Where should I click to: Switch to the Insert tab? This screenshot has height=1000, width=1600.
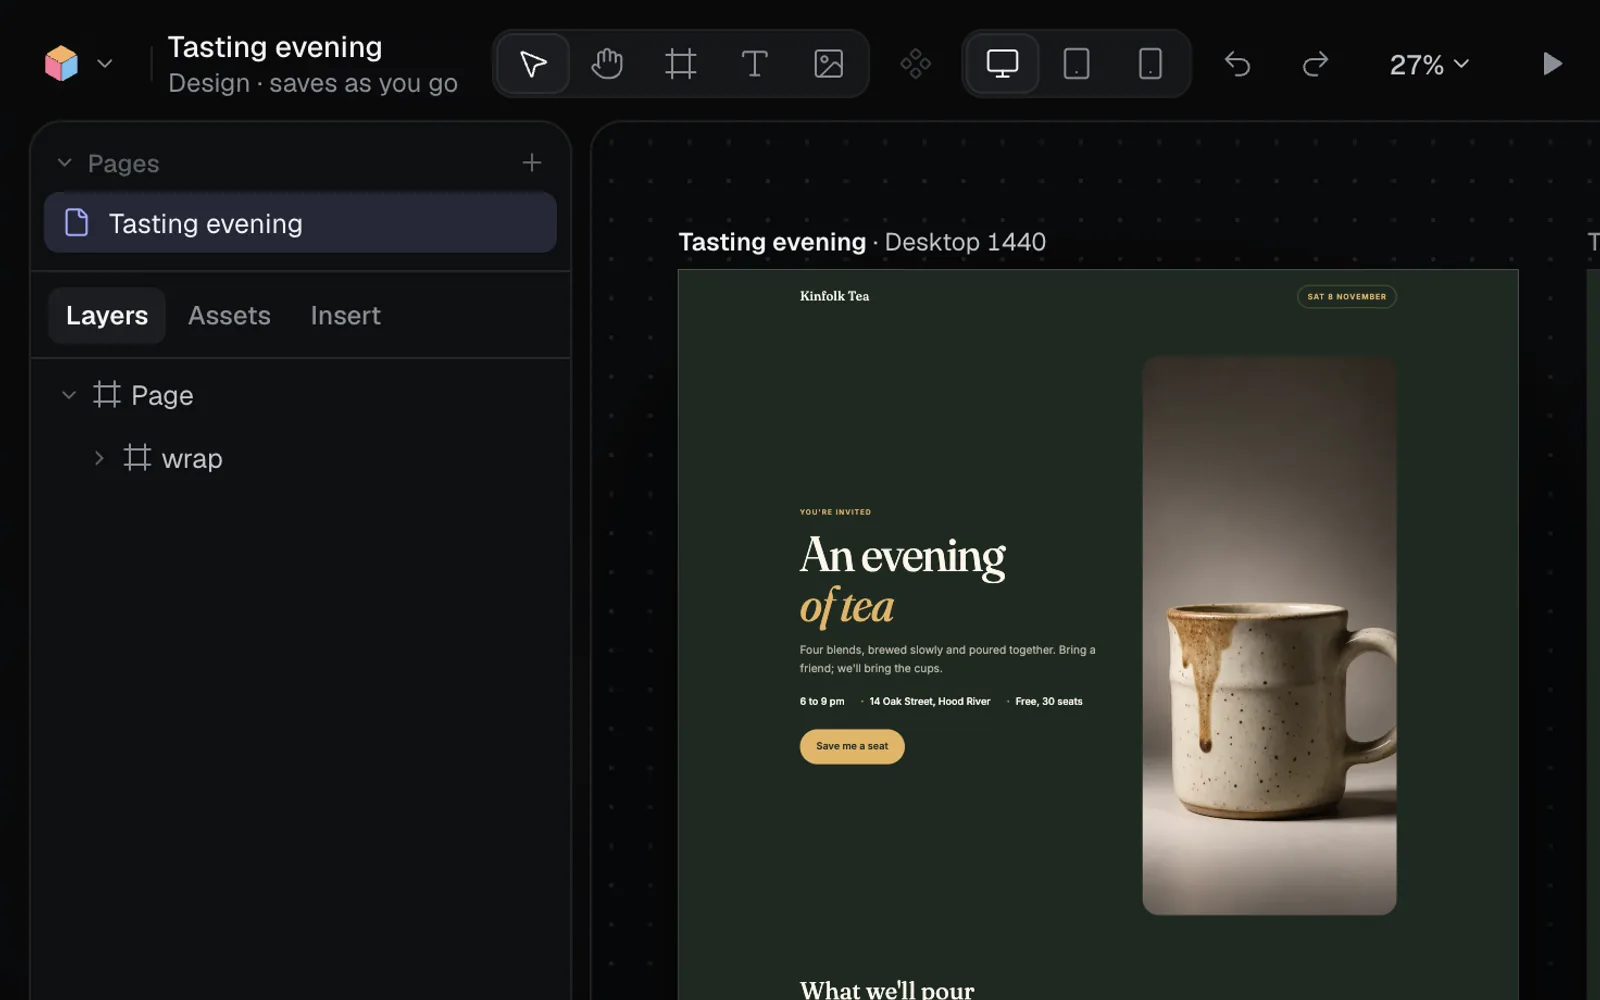(345, 316)
